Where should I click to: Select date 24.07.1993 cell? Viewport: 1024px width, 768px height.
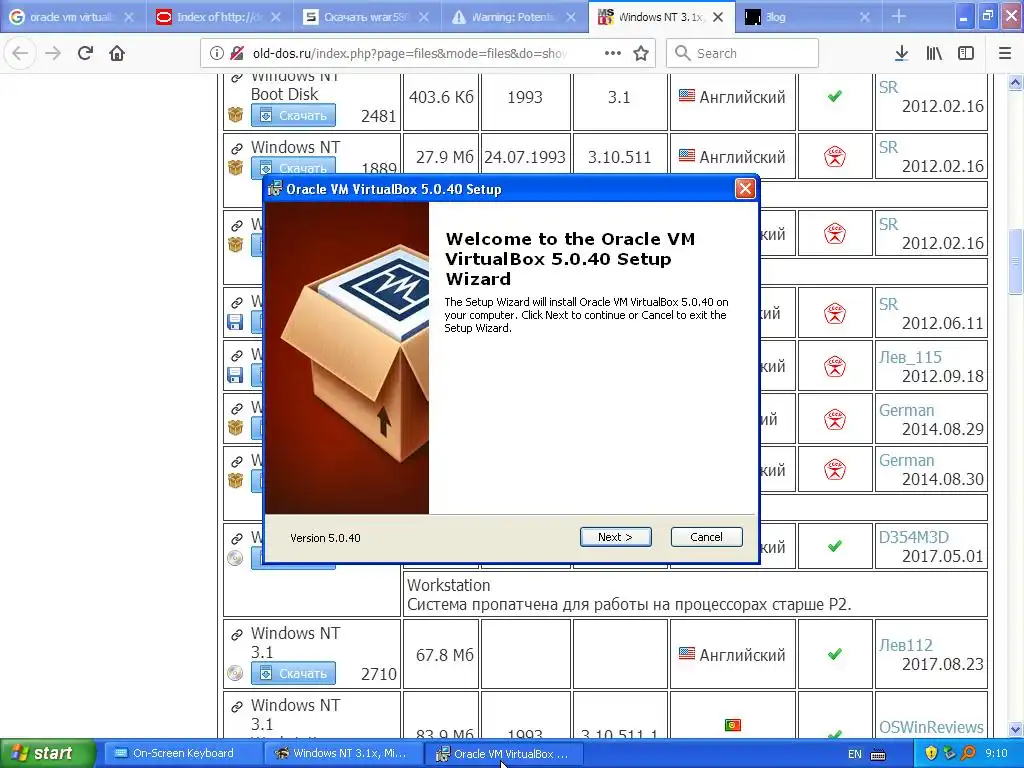pyautogui.click(x=525, y=157)
